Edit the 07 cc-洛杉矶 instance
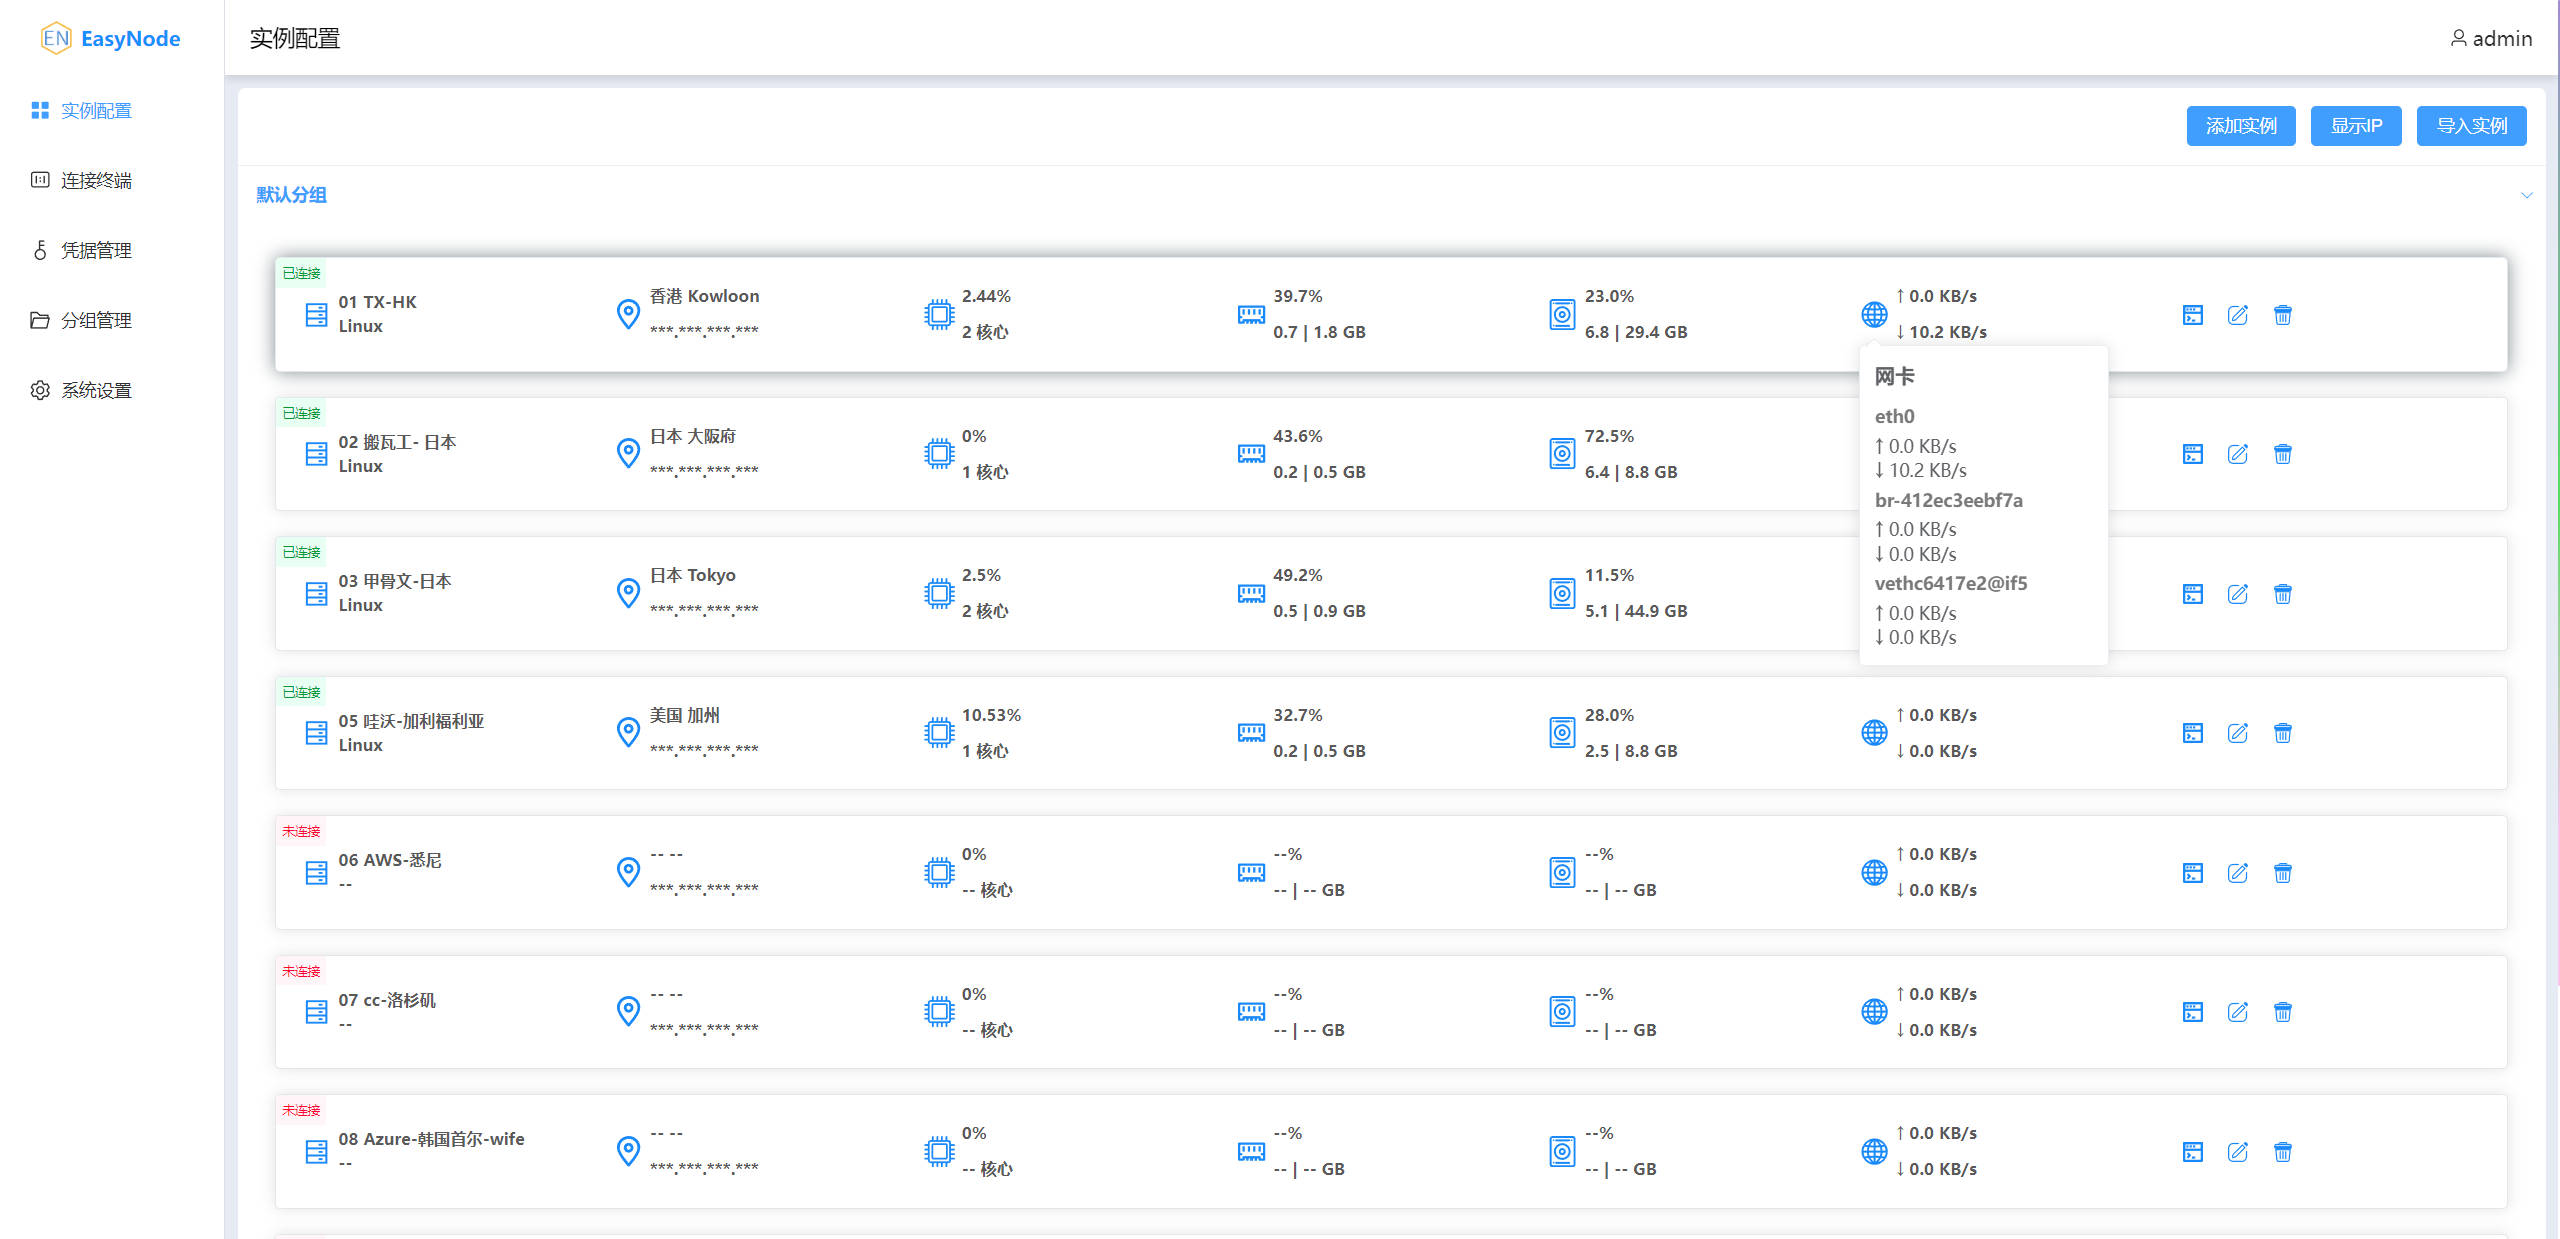The height and width of the screenshot is (1239, 2560). (2237, 1012)
